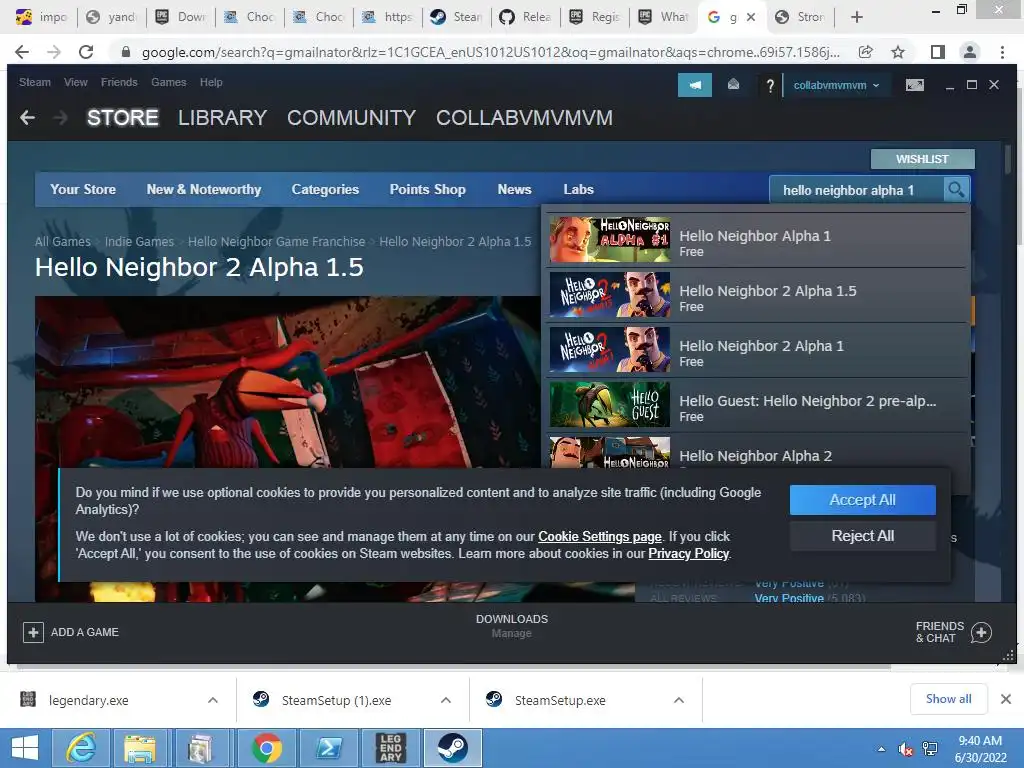Screen dimensions: 1024x768
Task: Click the store search input field
Action: [x=857, y=190]
